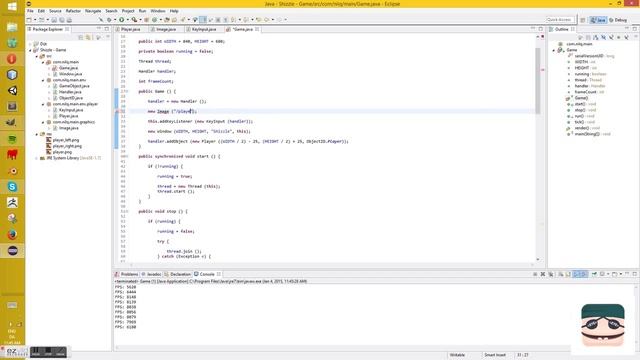This screenshot has width=640, height=360.
Task: Click the Debug bug toolbar icon
Action: [109, 20]
